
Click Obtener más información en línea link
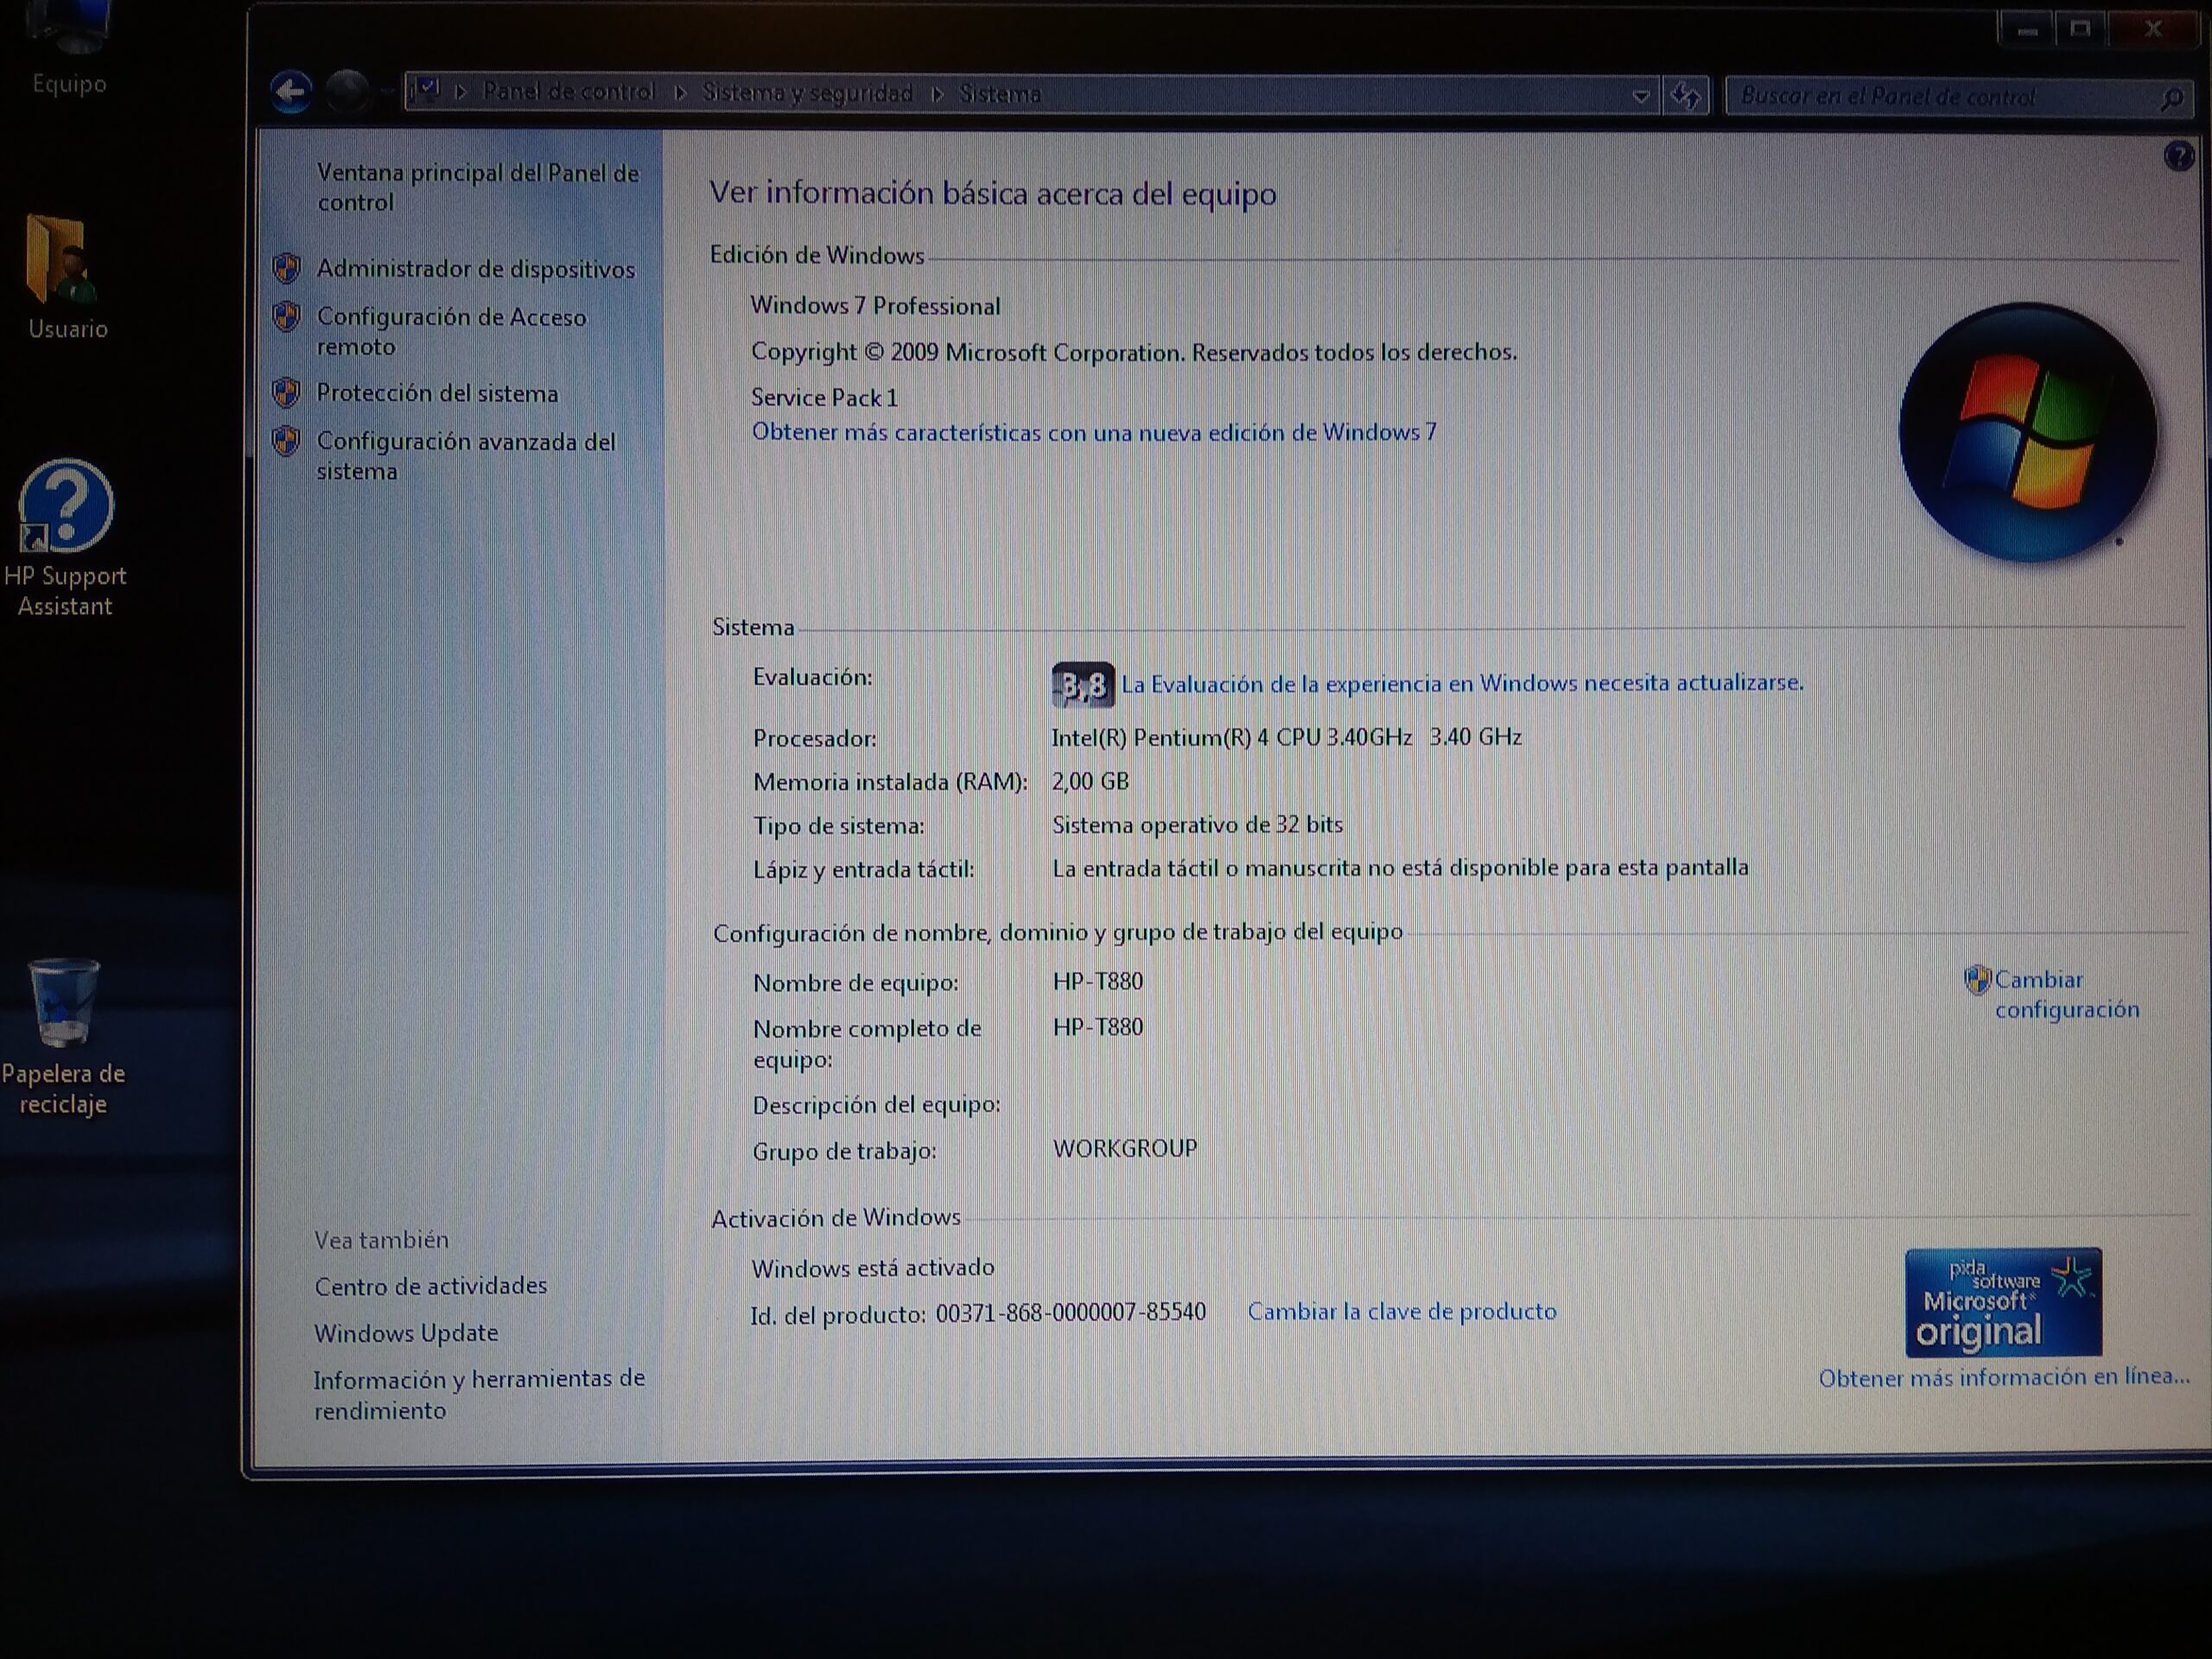(2004, 1377)
